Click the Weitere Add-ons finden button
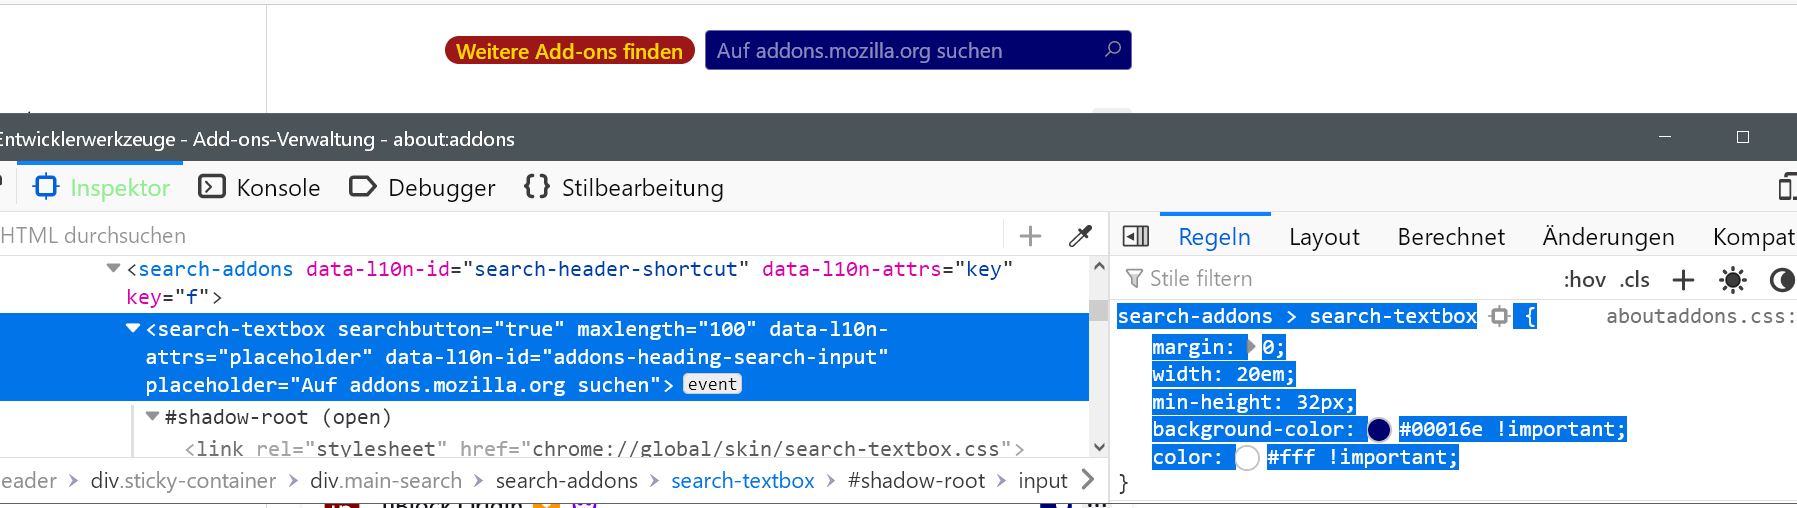Image resolution: width=1797 pixels, height=508 pixels. point(569,51)
